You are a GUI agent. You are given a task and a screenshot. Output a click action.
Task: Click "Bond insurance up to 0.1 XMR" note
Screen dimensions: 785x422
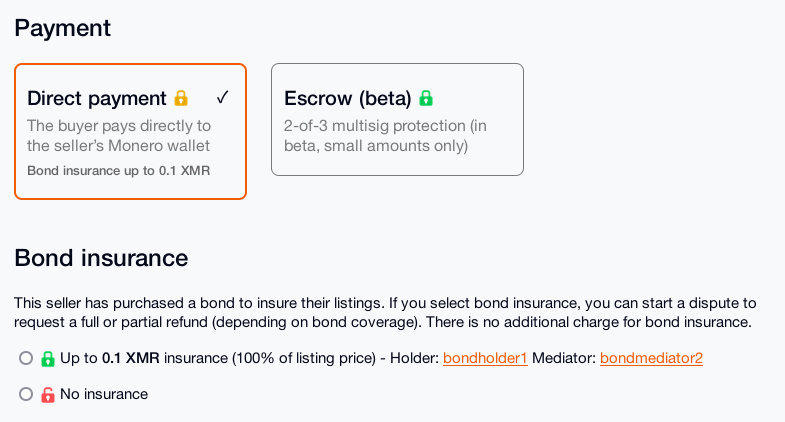(118, 170)
